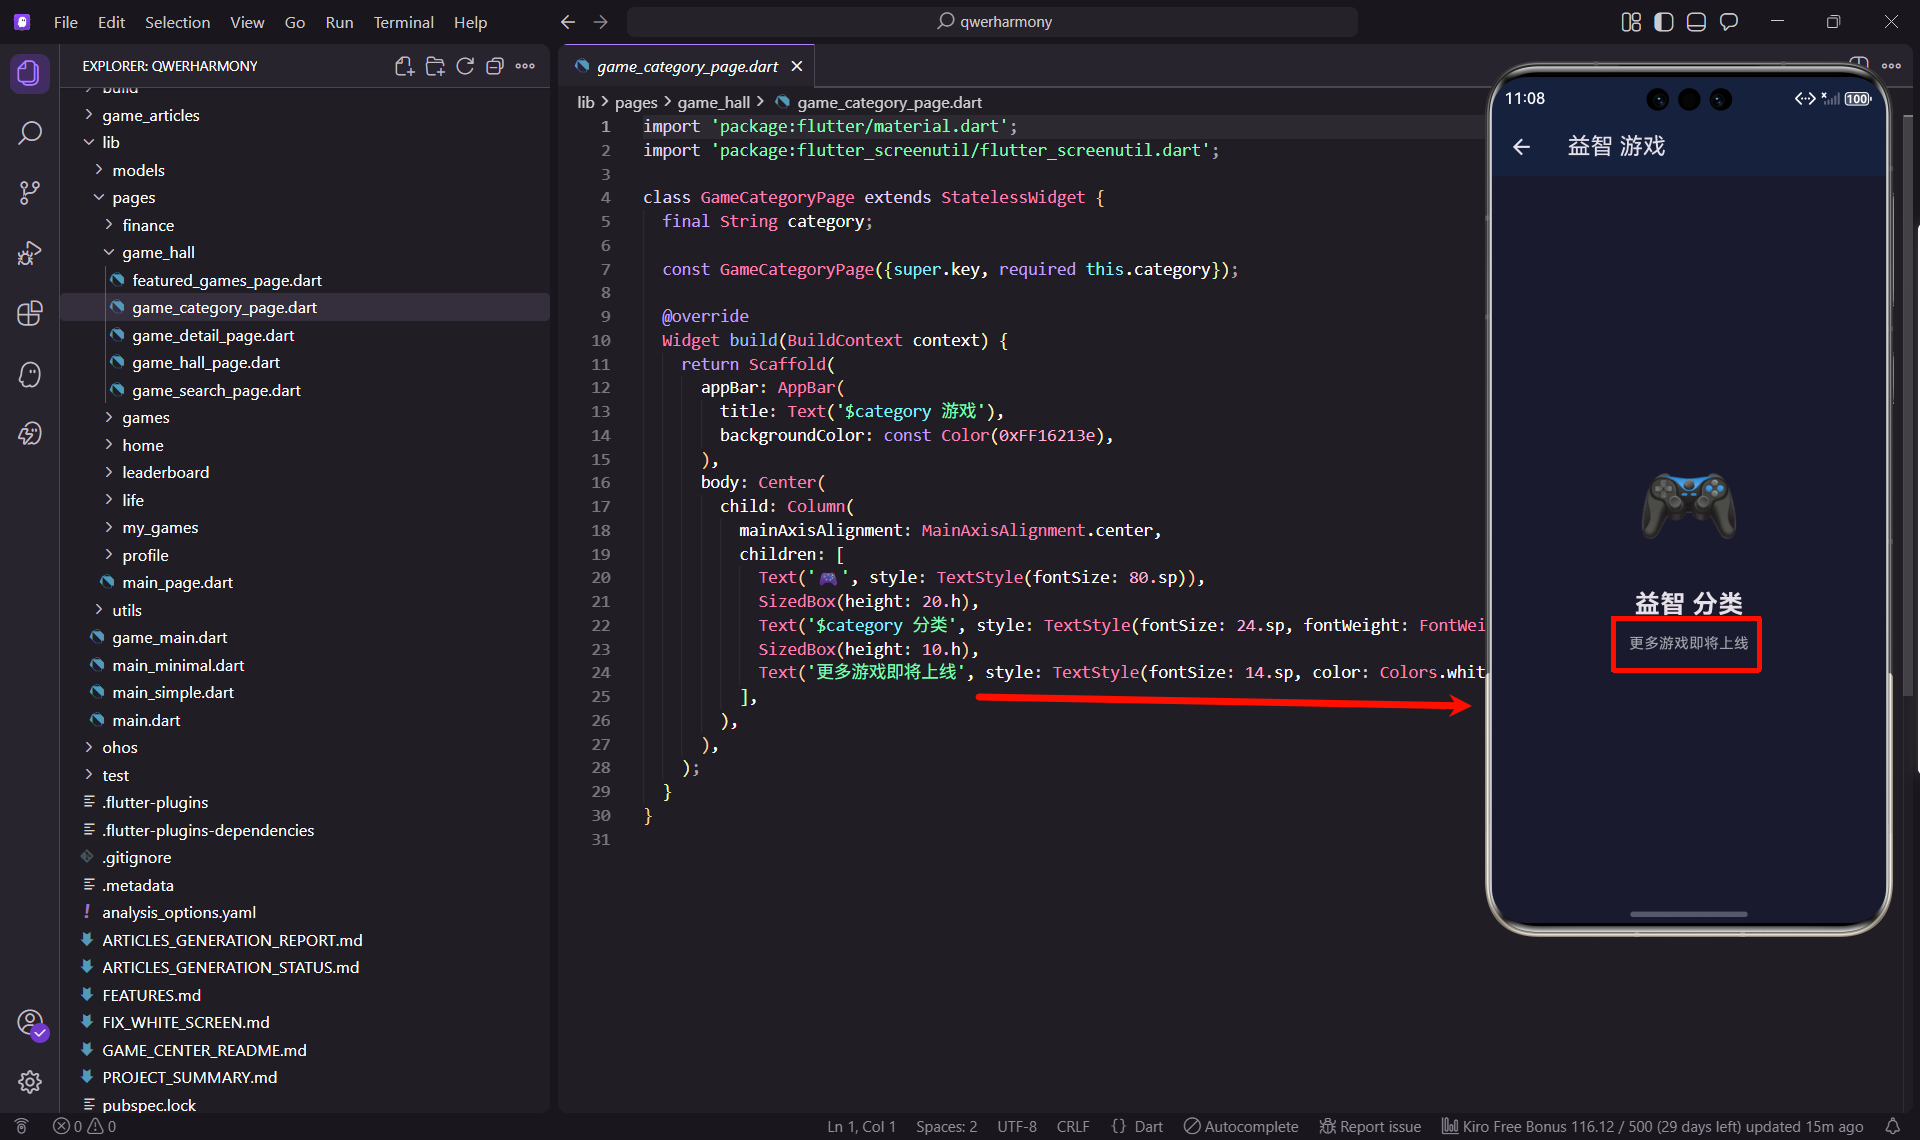Click Report issue in status bar
This screenshot has height=1140, width=1920.
click(x=1370, y=1126)
